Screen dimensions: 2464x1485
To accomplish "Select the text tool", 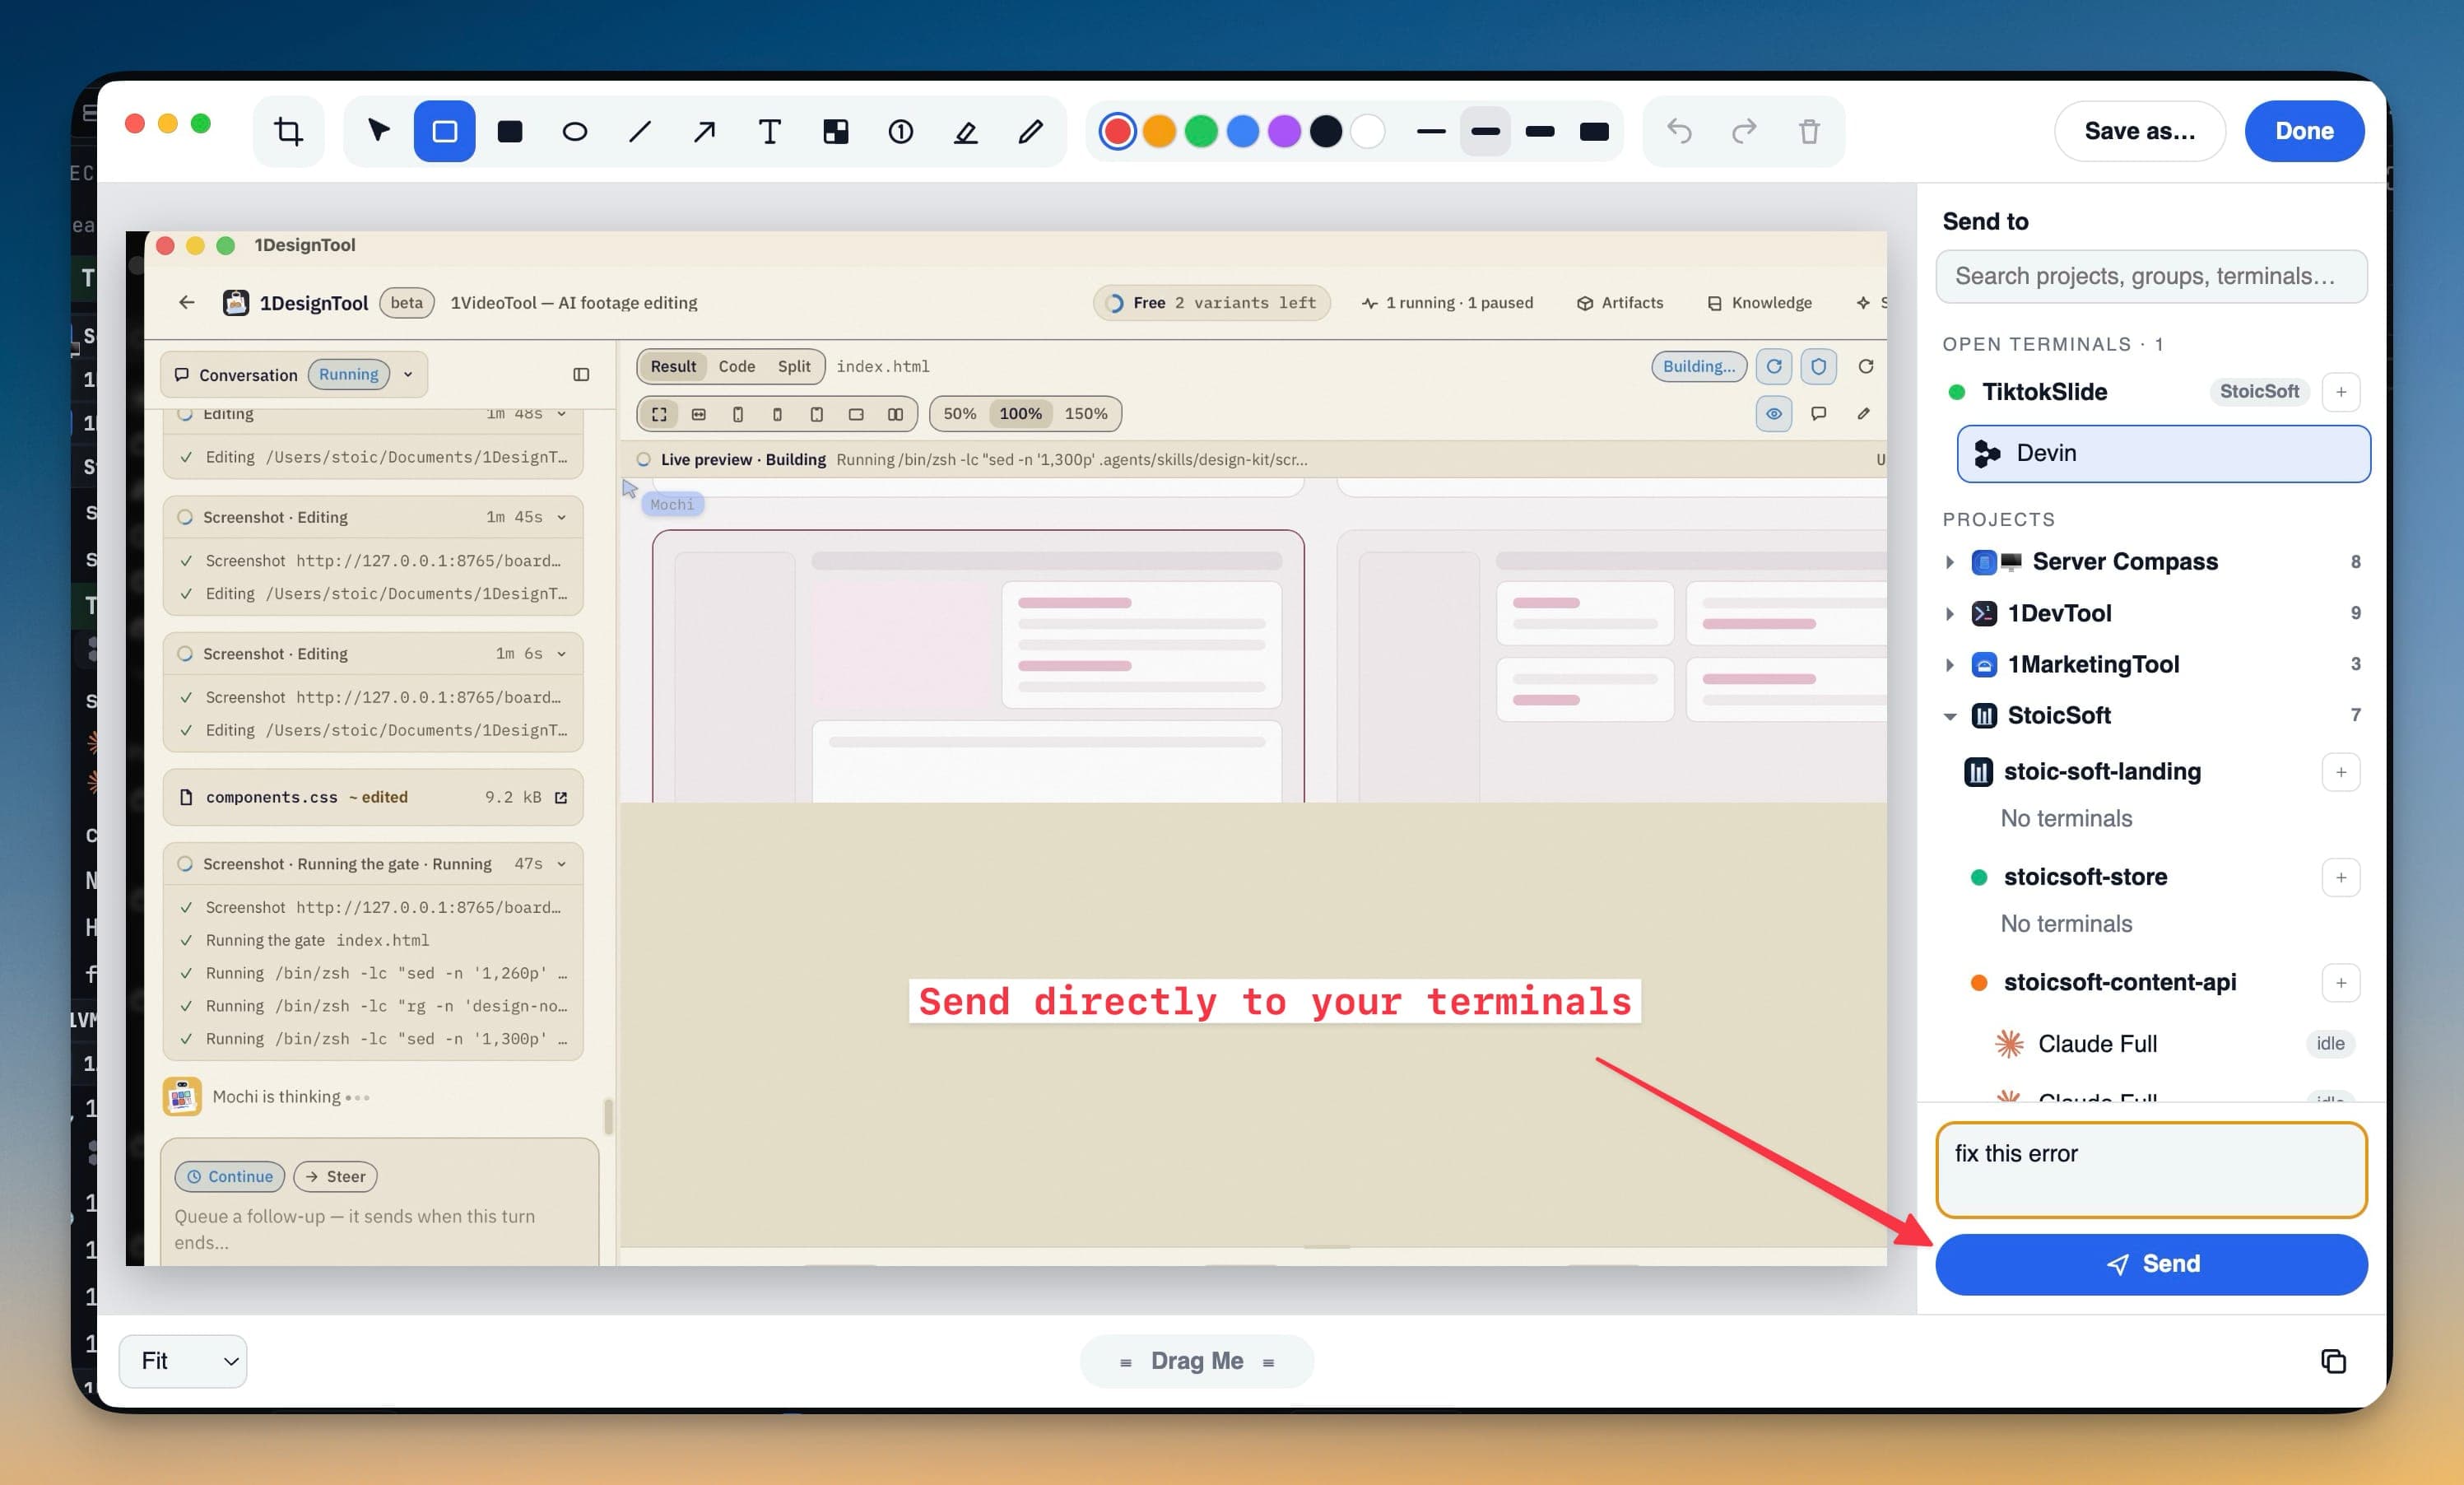I will click(x=770, y=131).
